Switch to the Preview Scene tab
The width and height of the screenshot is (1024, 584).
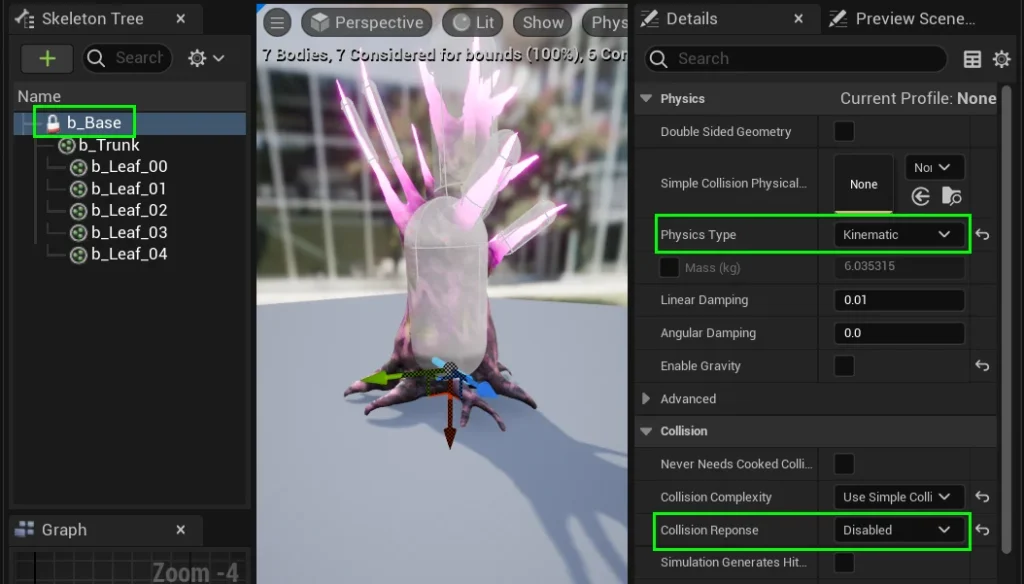click(914, 19)
